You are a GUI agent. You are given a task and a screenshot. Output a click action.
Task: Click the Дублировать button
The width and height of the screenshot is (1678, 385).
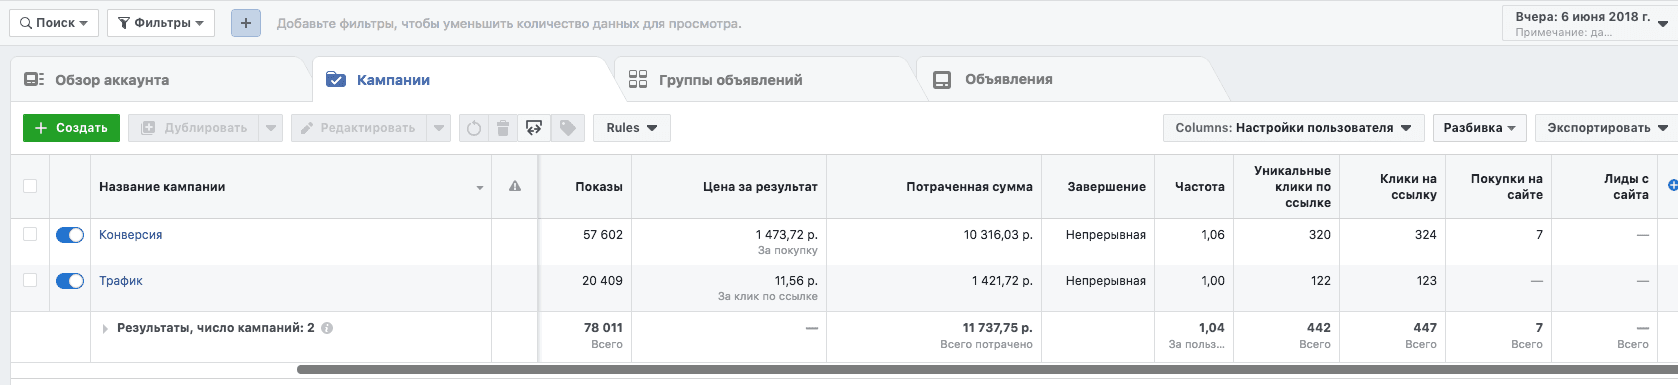(194, 128)
